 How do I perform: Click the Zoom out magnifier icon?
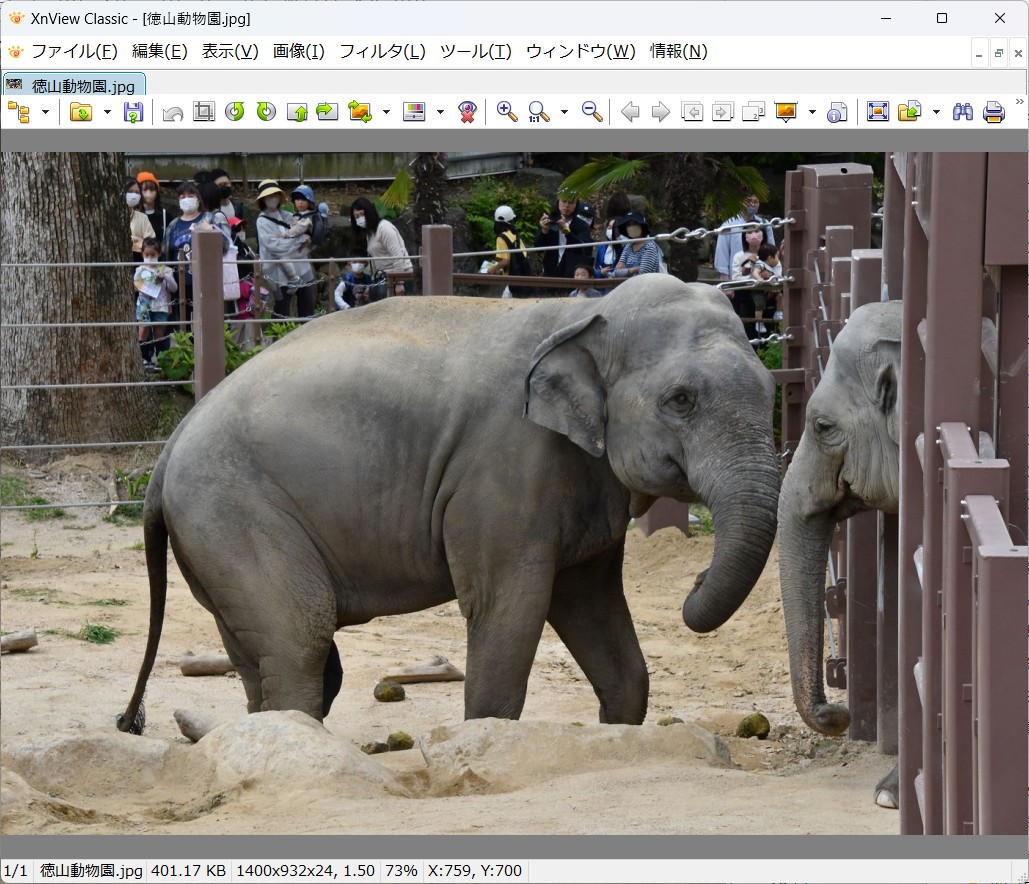click(x=592, y=112)
